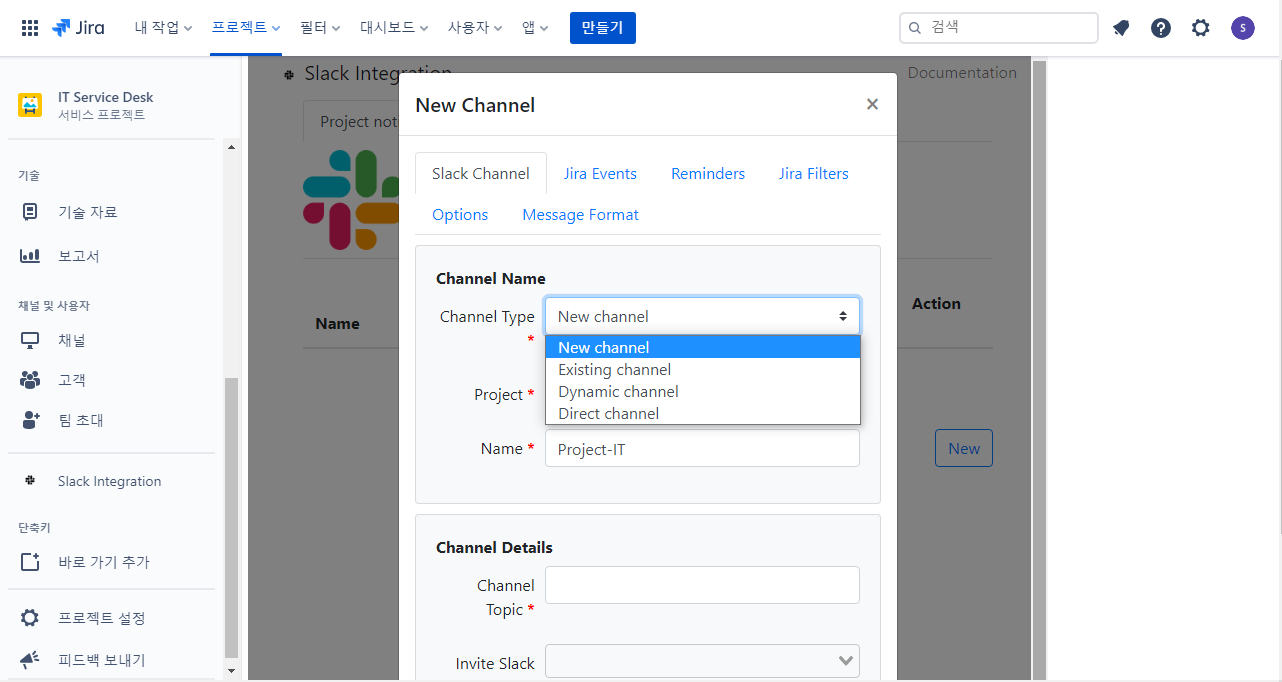This screenshot has height=682, width=1282.
Task: Open the Message Format tab
Action: tap(580, 215)
